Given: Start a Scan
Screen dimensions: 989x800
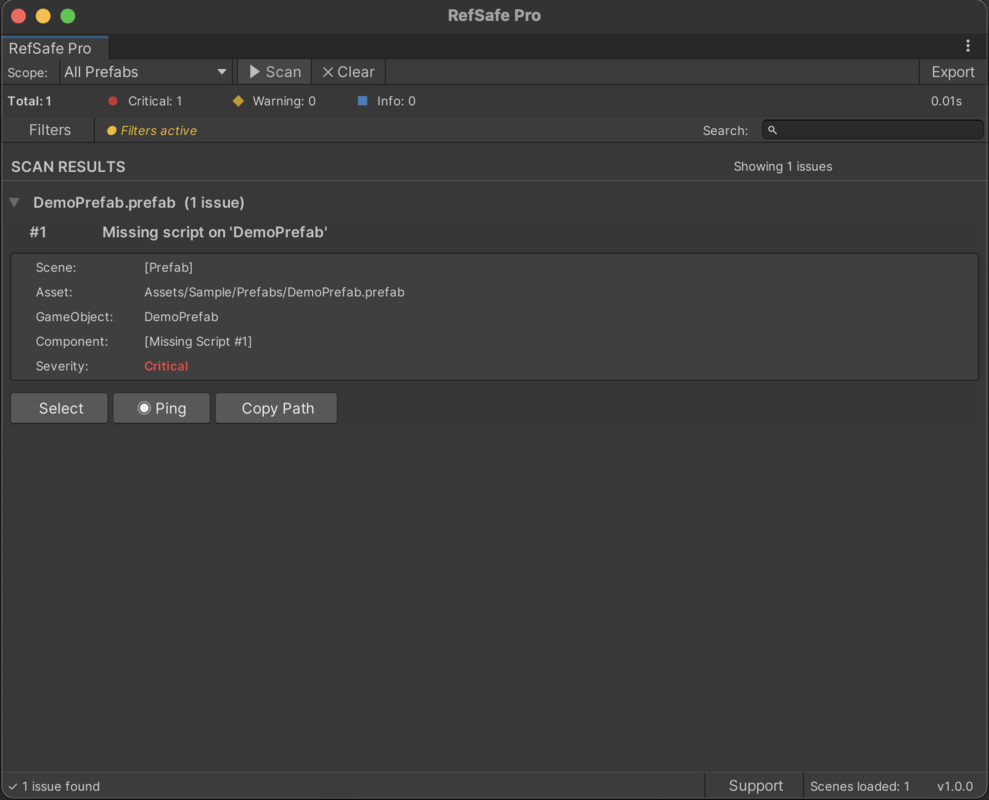Looking at the screenshot, I should pyautogui.click(x=275, y=72).
